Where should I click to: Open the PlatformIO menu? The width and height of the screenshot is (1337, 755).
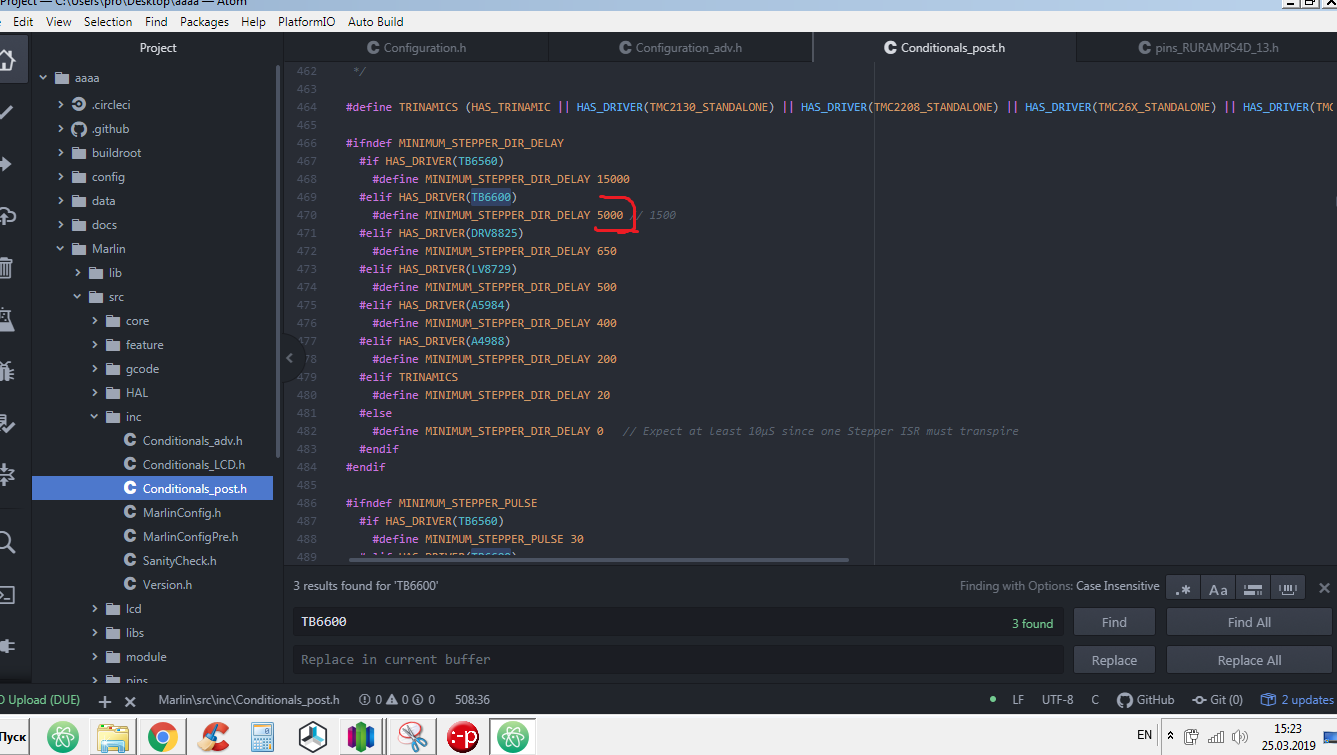click(307, 21)
